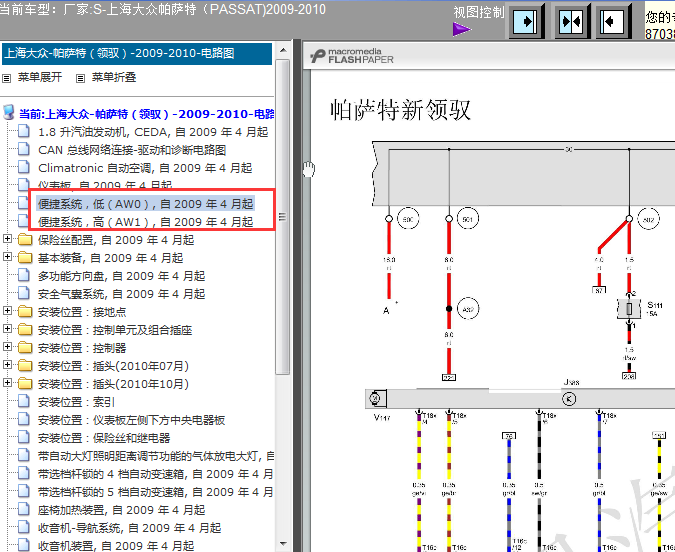Click the 菜单折叠 collapse-all icon

(x=80, y=78)
